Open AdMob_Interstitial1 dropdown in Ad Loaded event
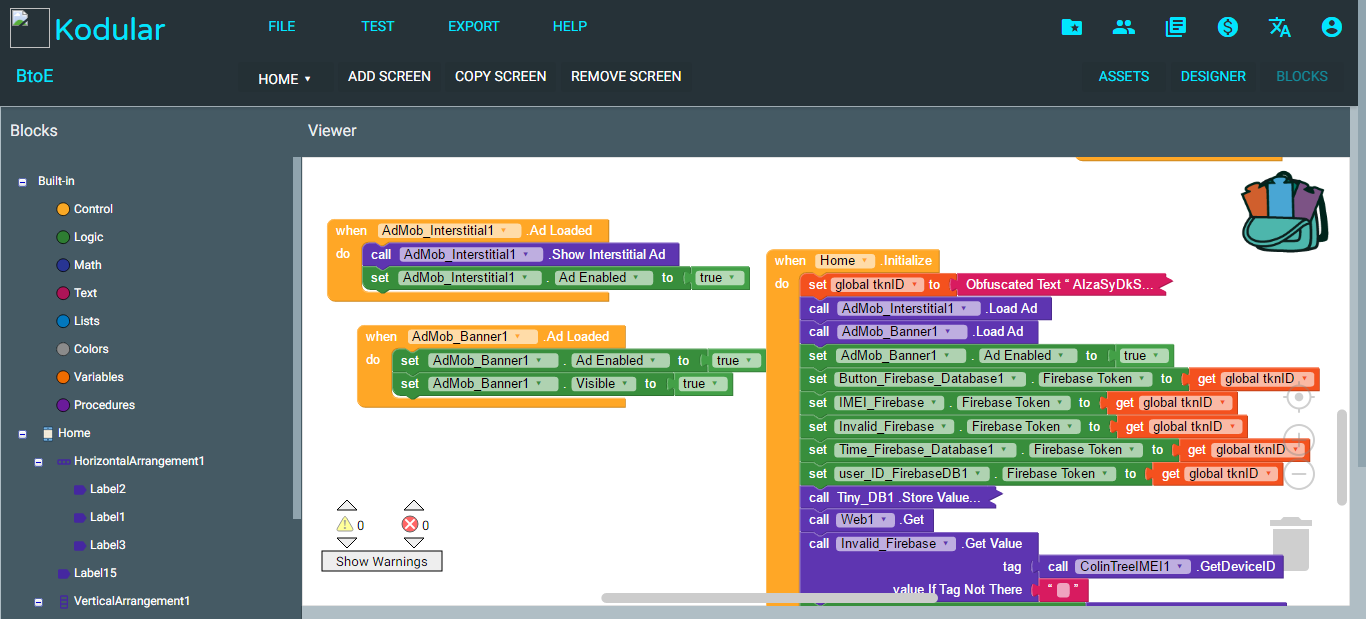The height and width of the screenshot is (619, 1366). (449, 231)
